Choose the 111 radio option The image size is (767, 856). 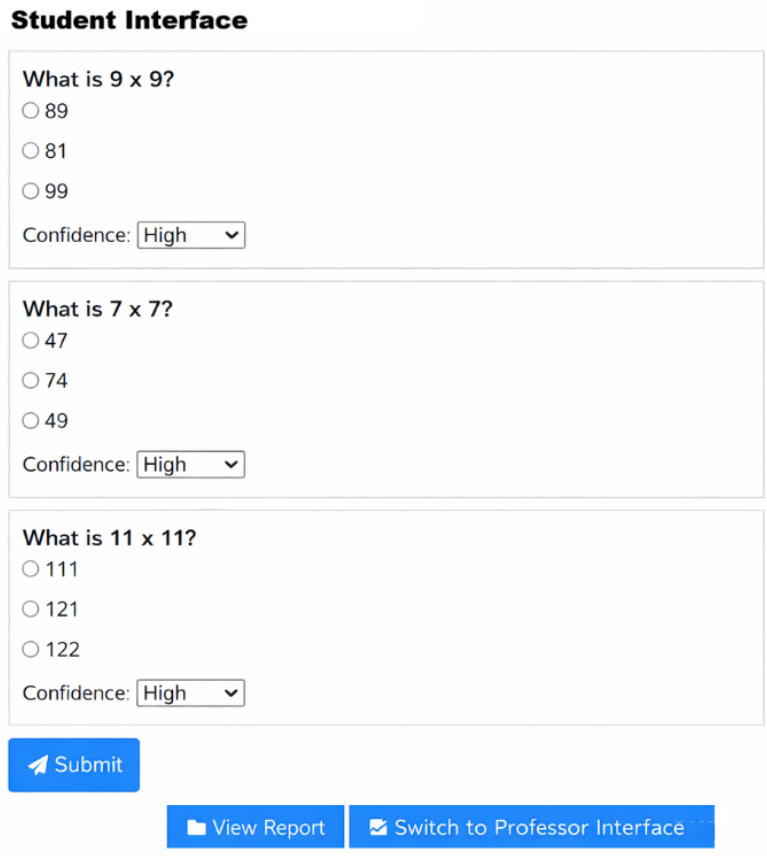pyautogui.click(x=31, y=569)
